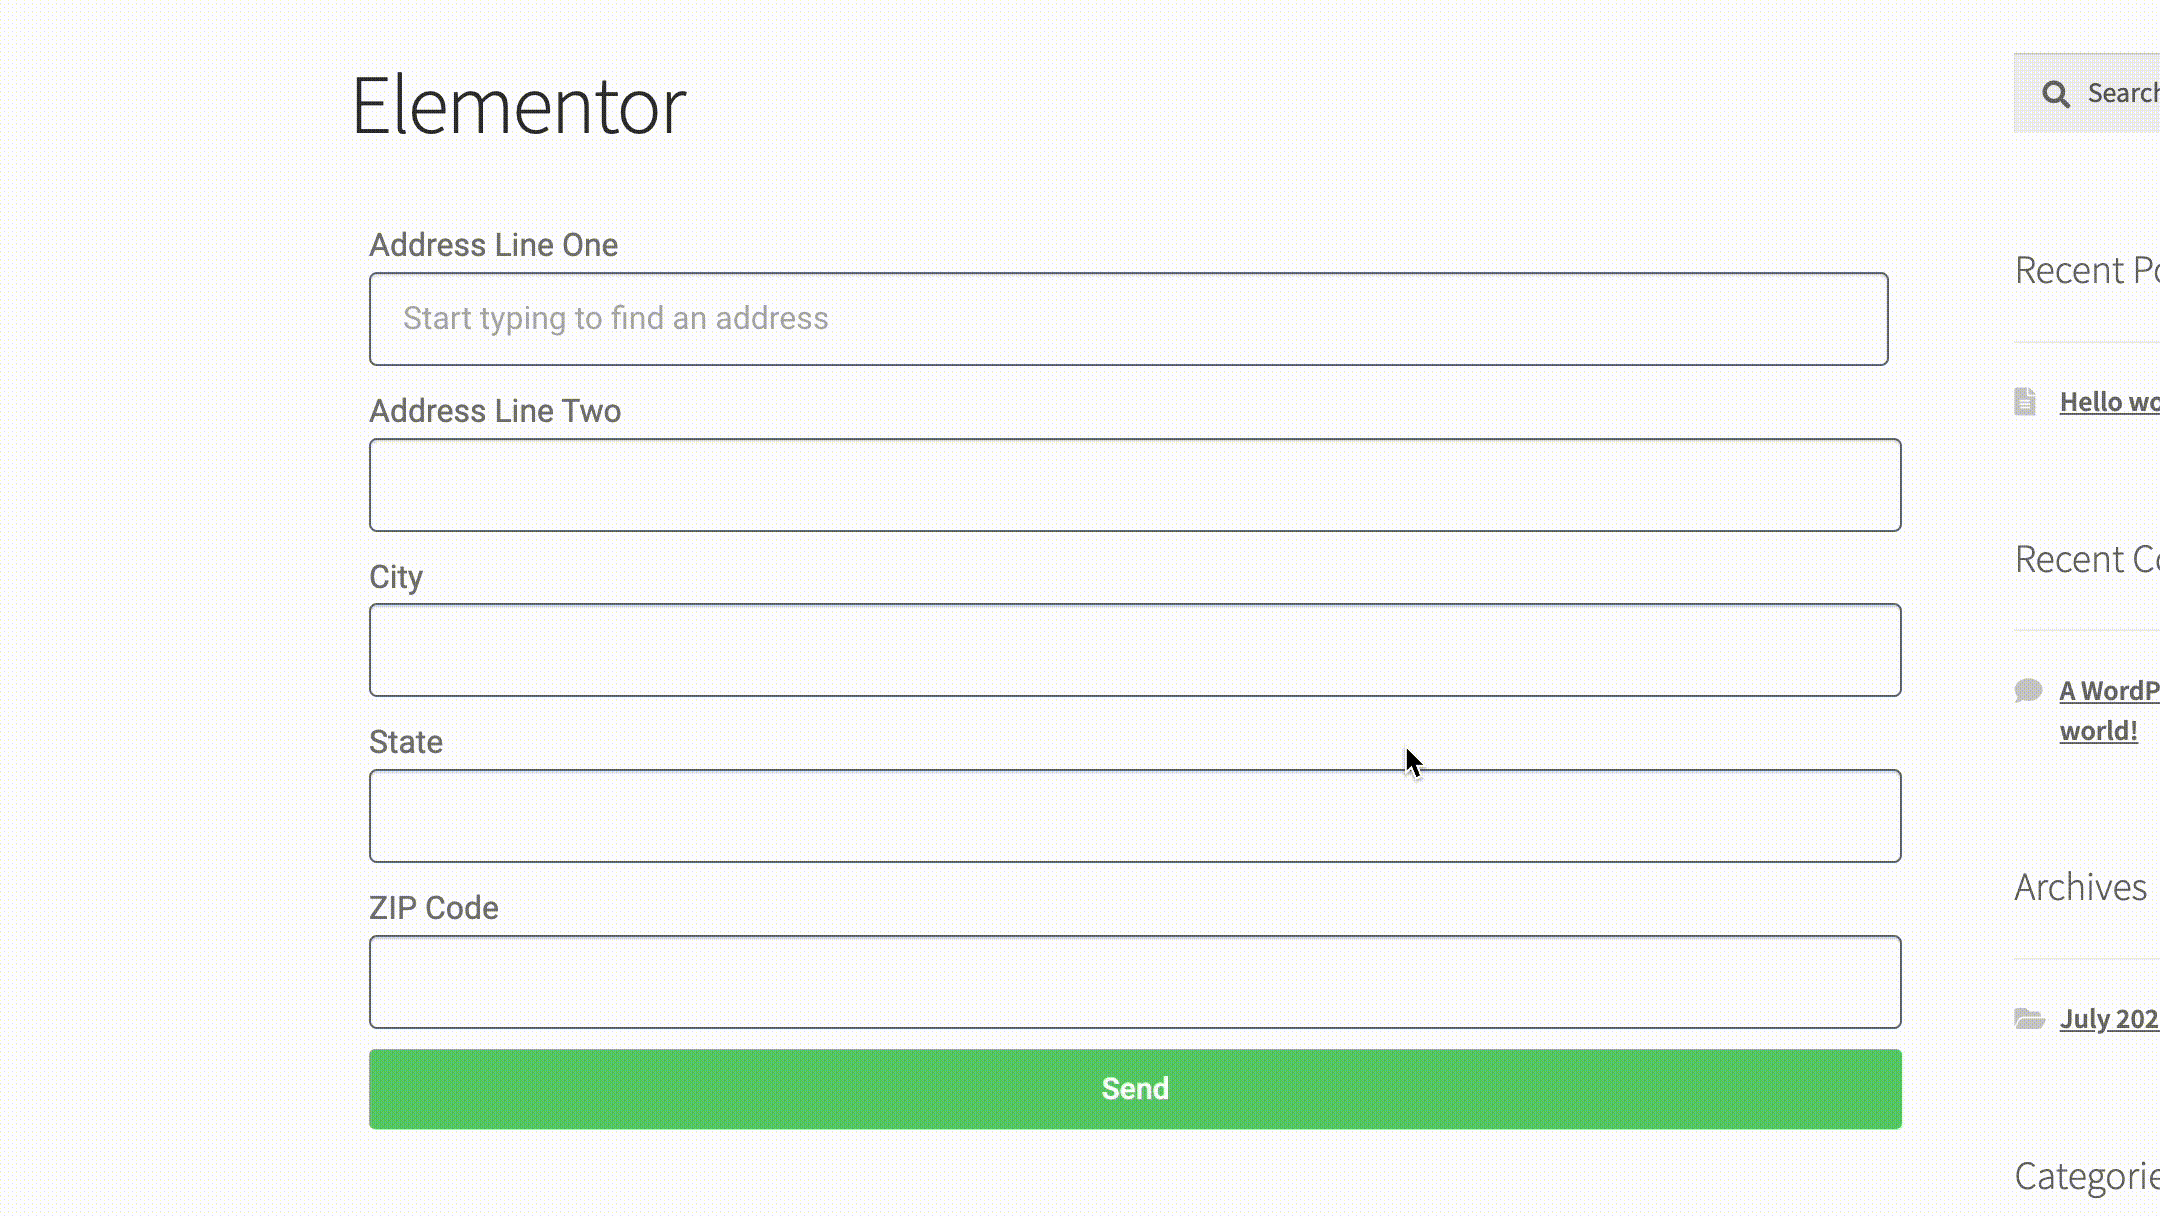Click the document icon beside Hello world post
This screenshot has width=2160, height=1216.
coord(2026,401)
